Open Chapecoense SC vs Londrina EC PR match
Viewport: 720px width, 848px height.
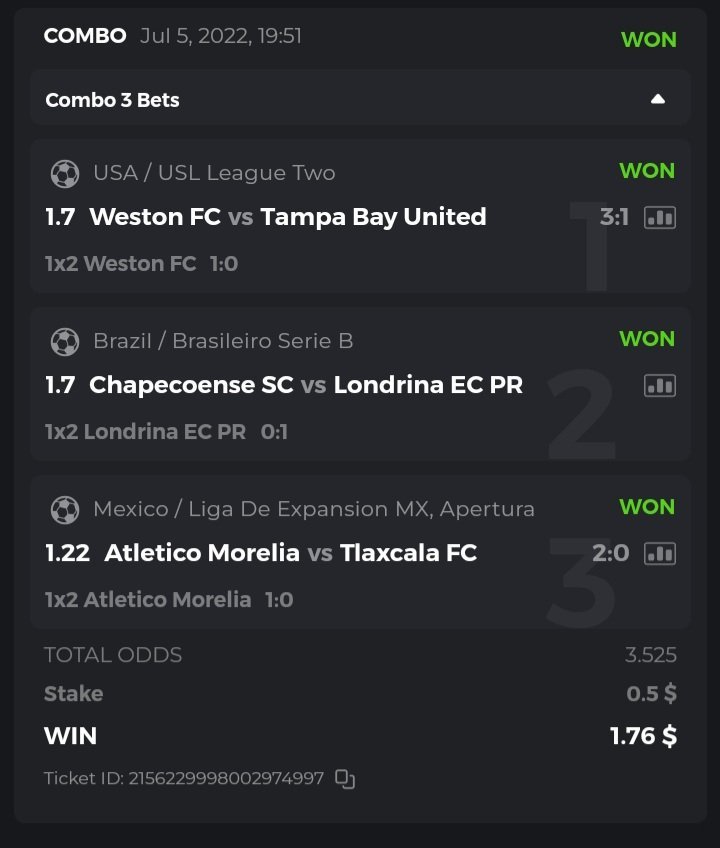(305, 385)
